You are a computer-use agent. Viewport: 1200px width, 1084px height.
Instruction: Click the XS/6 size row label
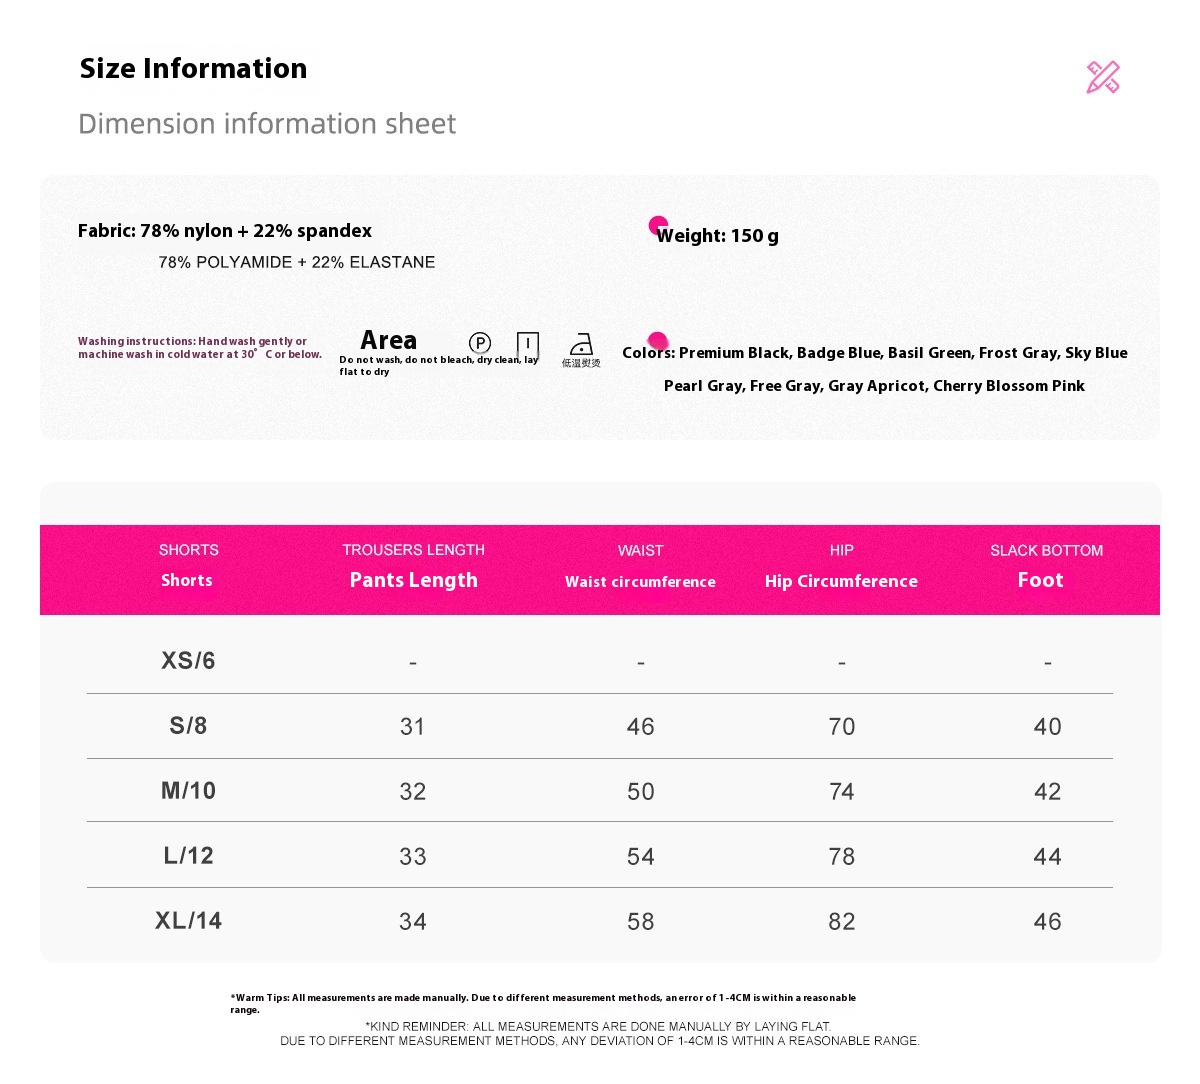(x=188, y=660)
